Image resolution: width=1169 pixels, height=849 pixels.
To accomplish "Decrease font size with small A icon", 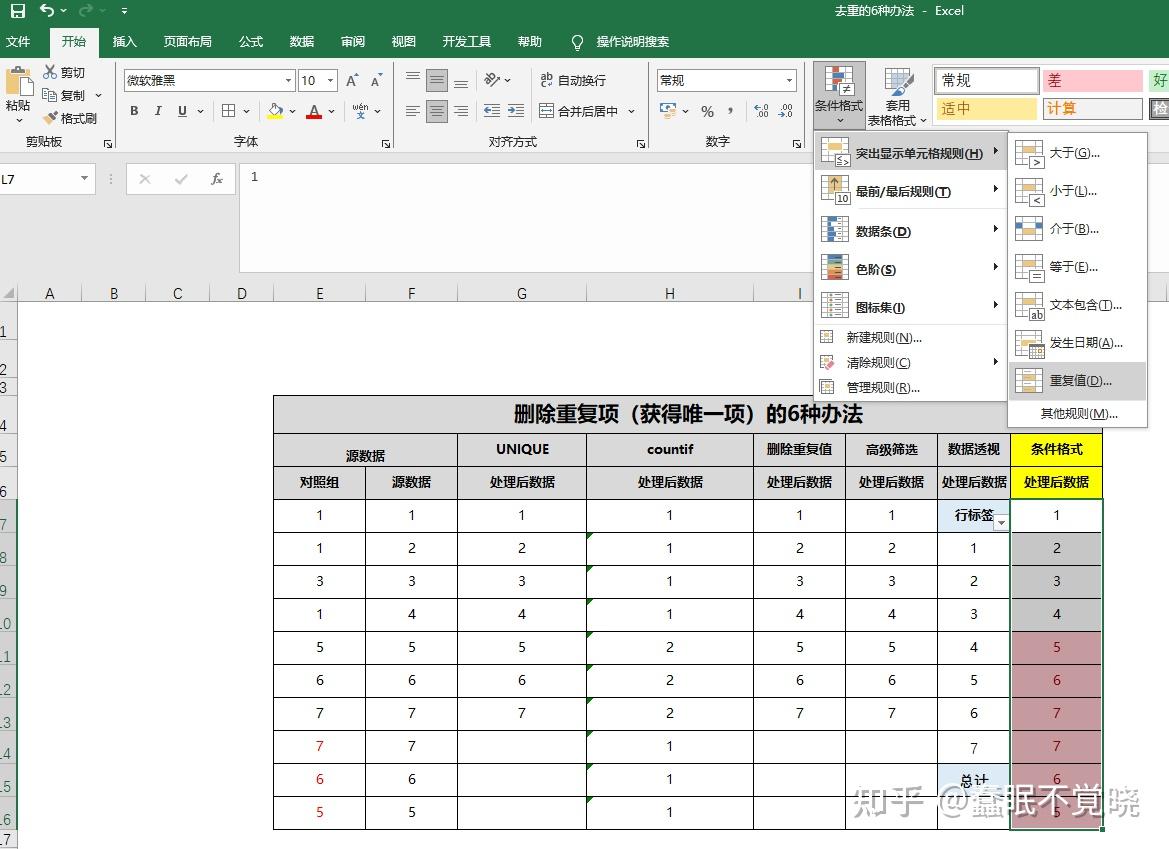I will click(x=376, y=81).
